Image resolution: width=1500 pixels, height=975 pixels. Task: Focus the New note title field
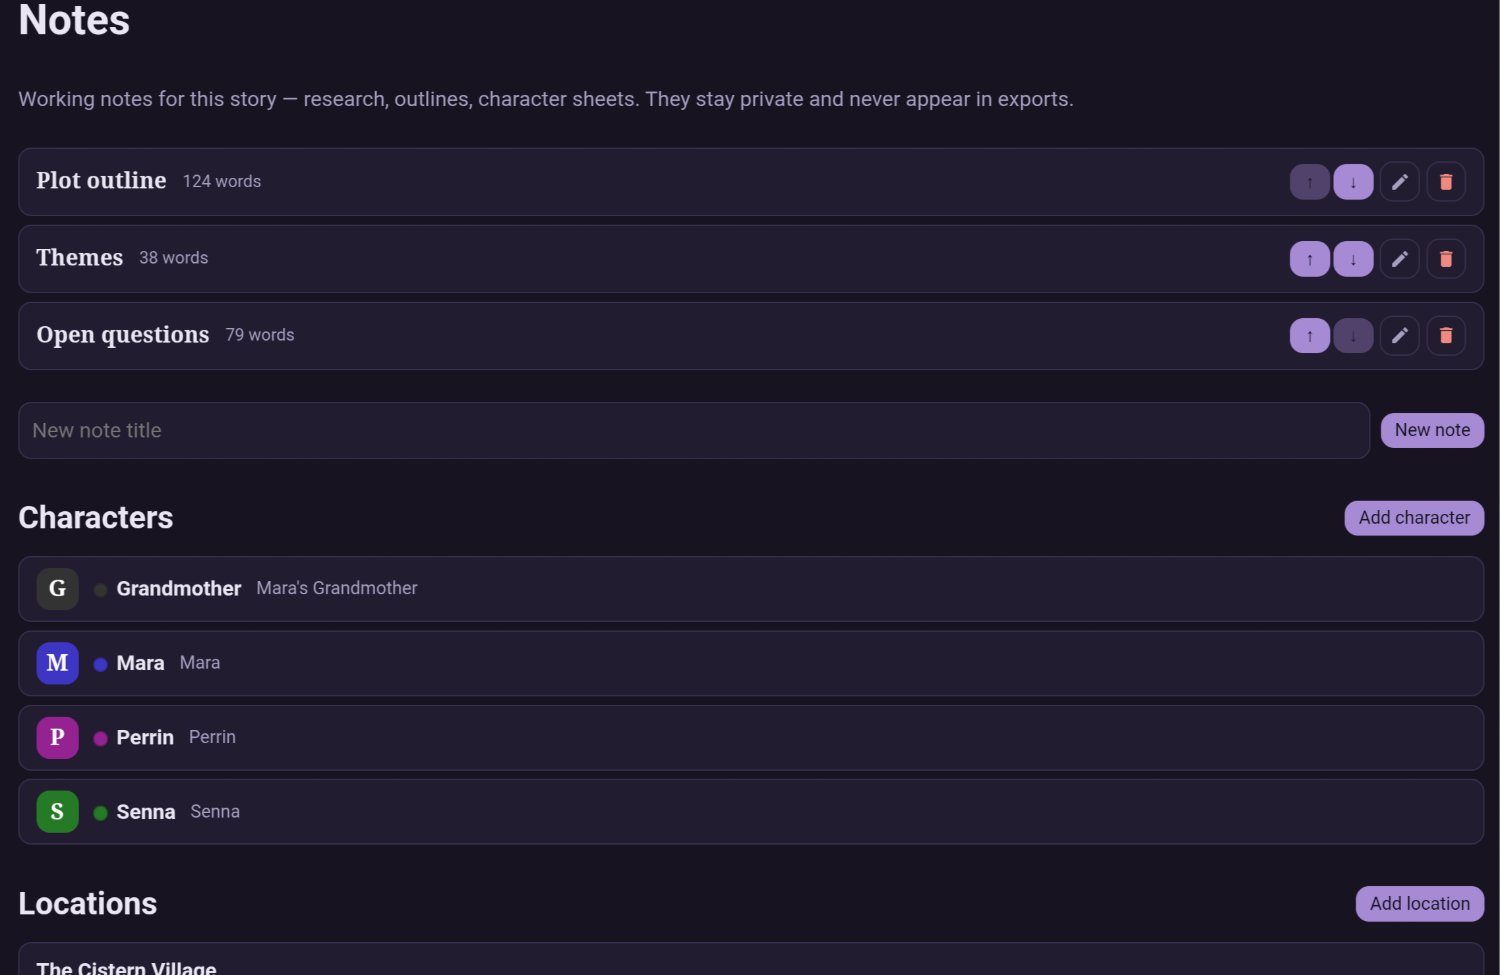pos(694,431)
